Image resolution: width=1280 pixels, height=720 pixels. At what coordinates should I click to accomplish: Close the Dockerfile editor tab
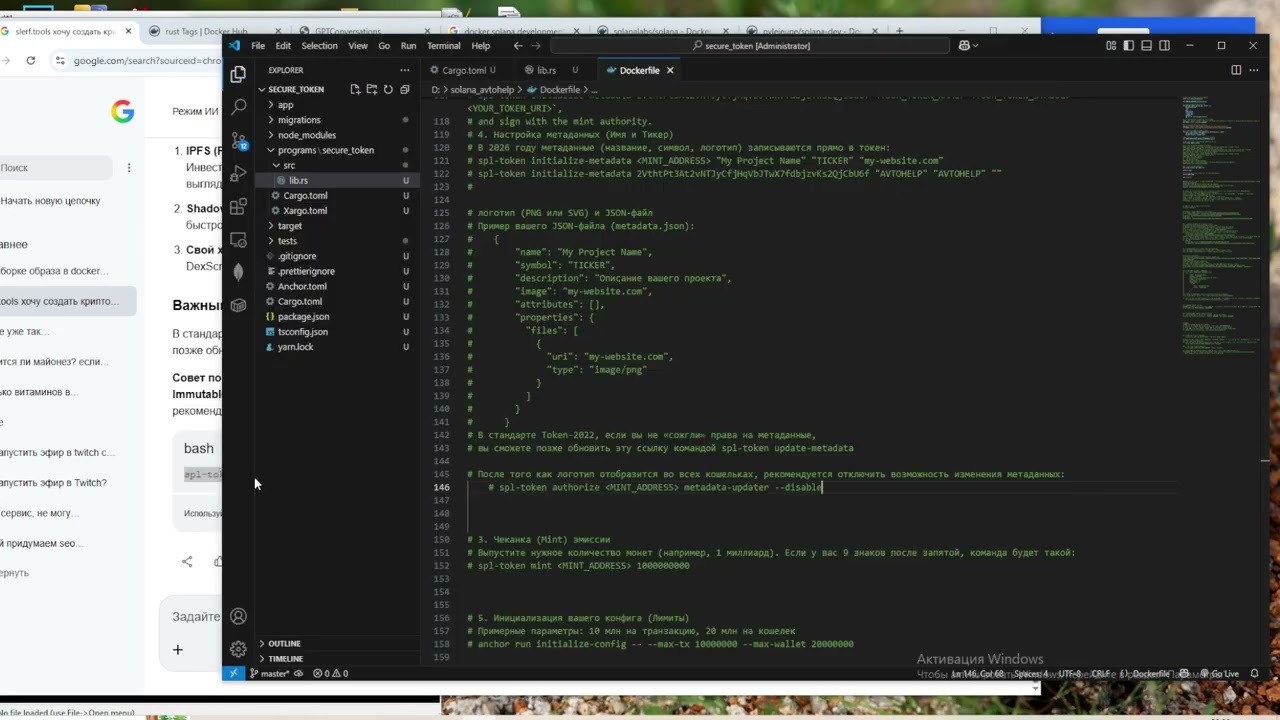(x=670, y=70)
